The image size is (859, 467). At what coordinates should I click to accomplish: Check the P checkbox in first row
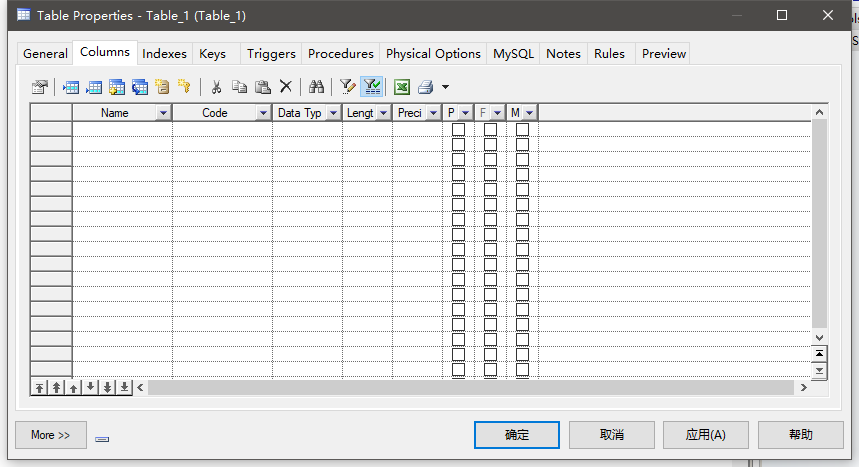point(459,129)
